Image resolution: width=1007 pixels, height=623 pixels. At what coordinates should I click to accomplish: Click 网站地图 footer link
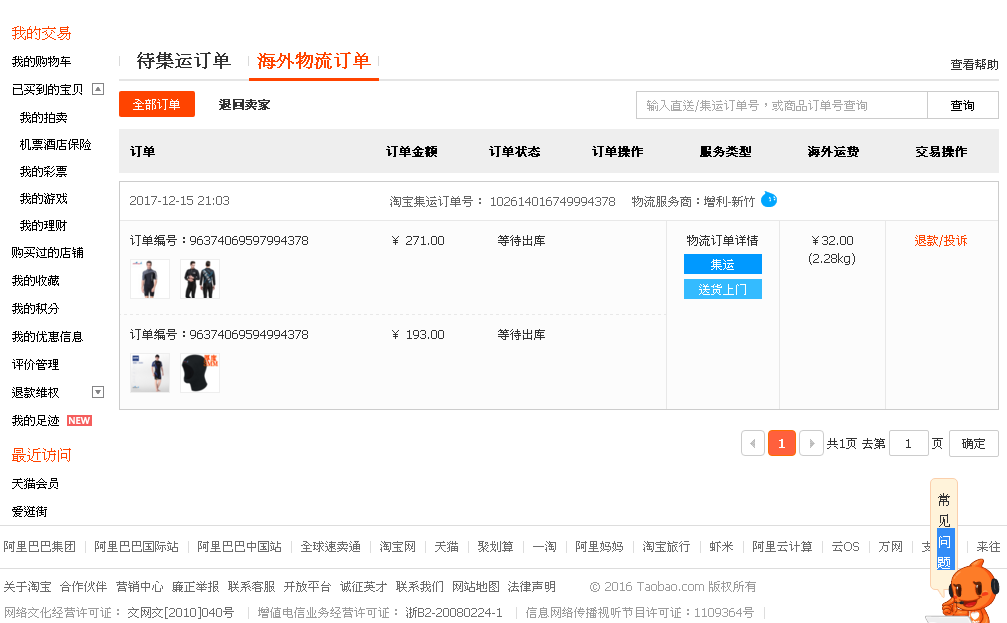pos(475,586)
